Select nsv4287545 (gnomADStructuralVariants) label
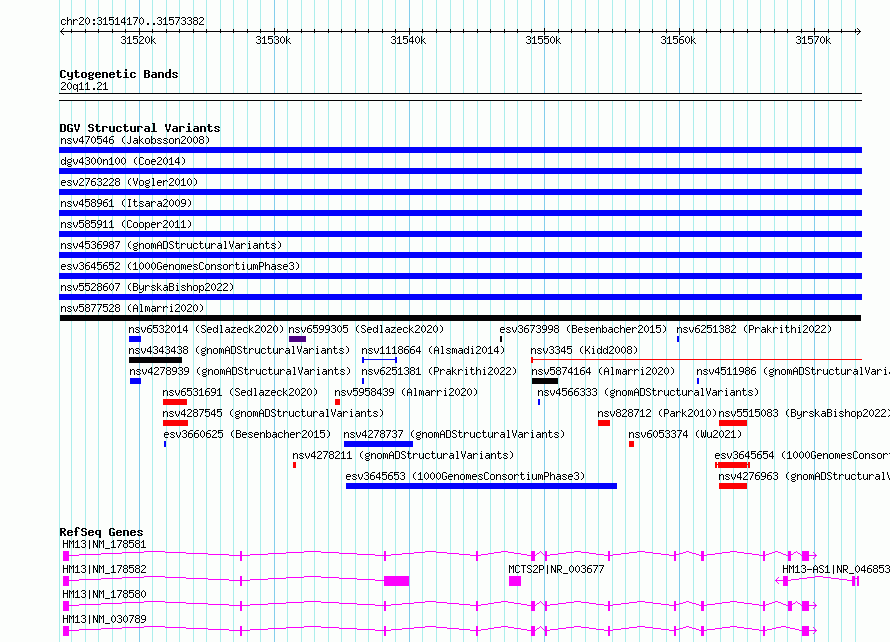 (x=273, y=413)
